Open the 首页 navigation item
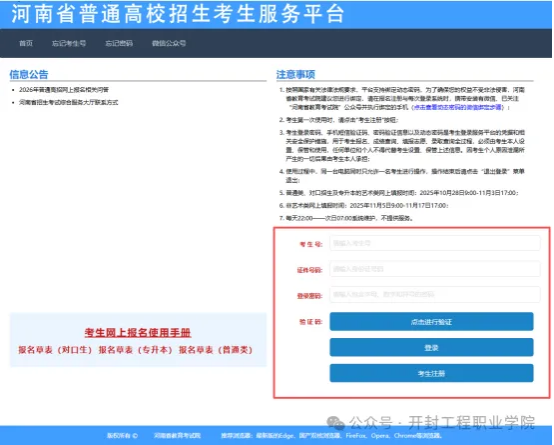The width and height of the screenshot is (554, 445). [26, 43]
